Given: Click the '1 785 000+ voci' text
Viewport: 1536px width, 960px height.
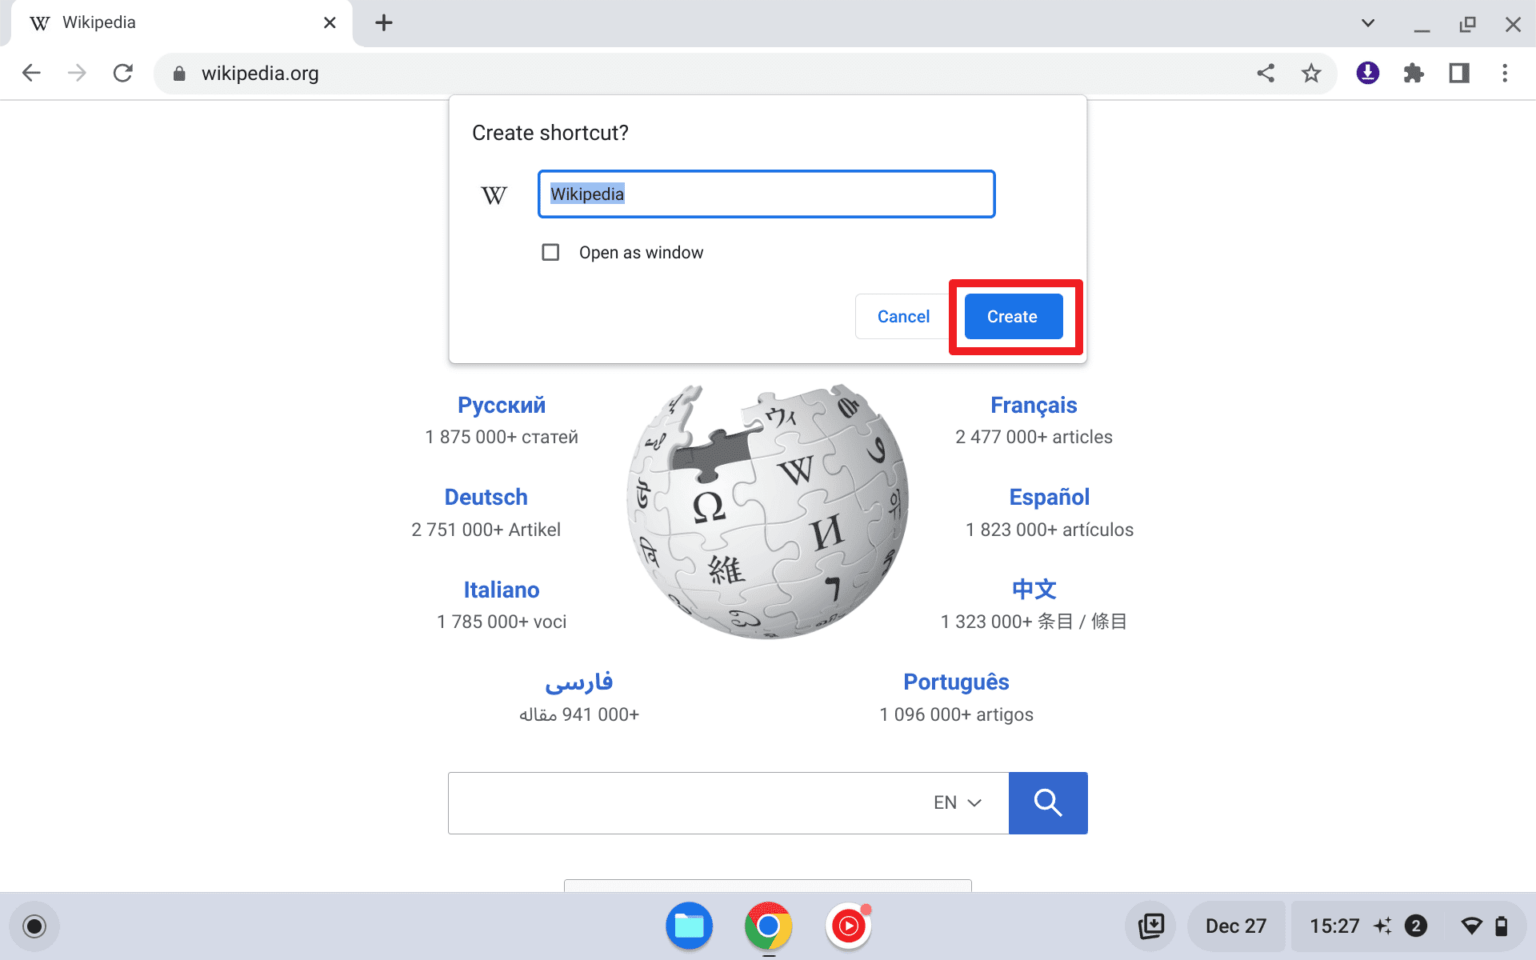Looking at the screenshot, I should click(501, 622).
